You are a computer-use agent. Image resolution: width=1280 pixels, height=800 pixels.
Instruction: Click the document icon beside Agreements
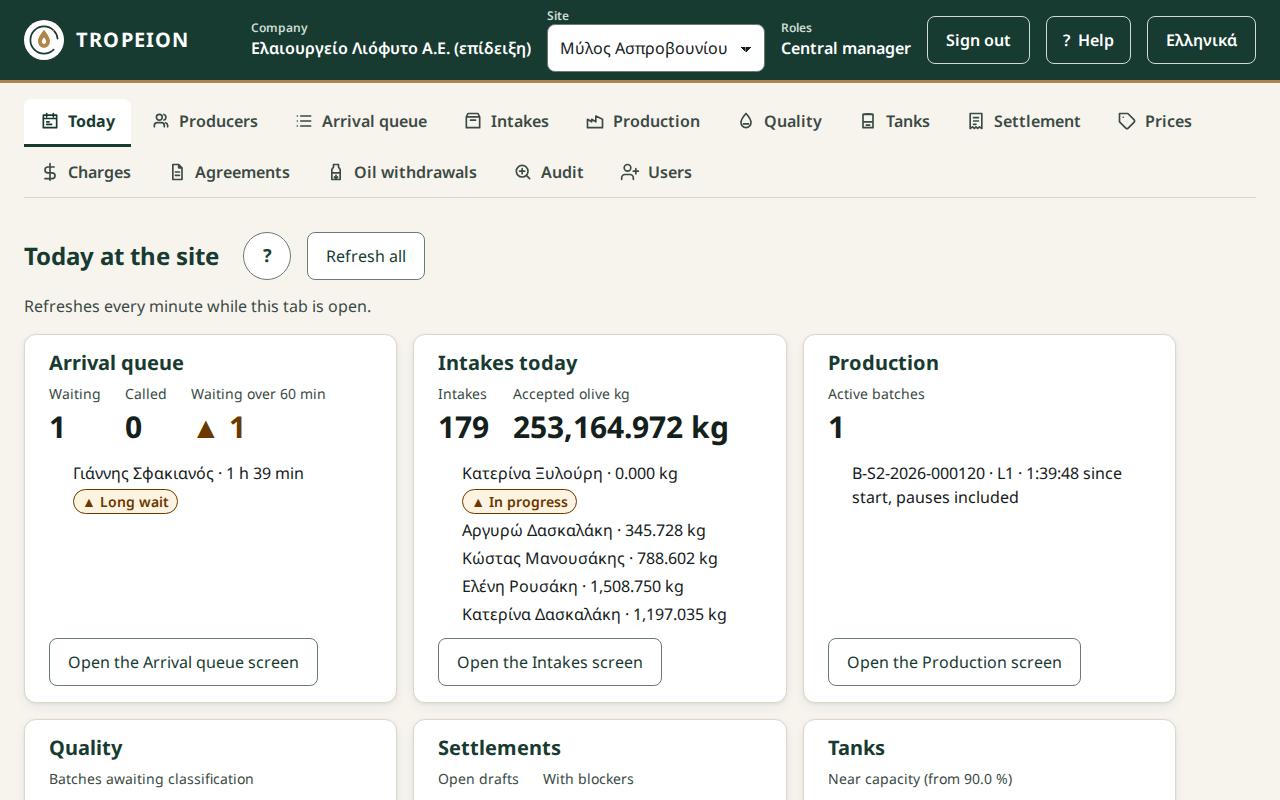[x=177, y=172]
